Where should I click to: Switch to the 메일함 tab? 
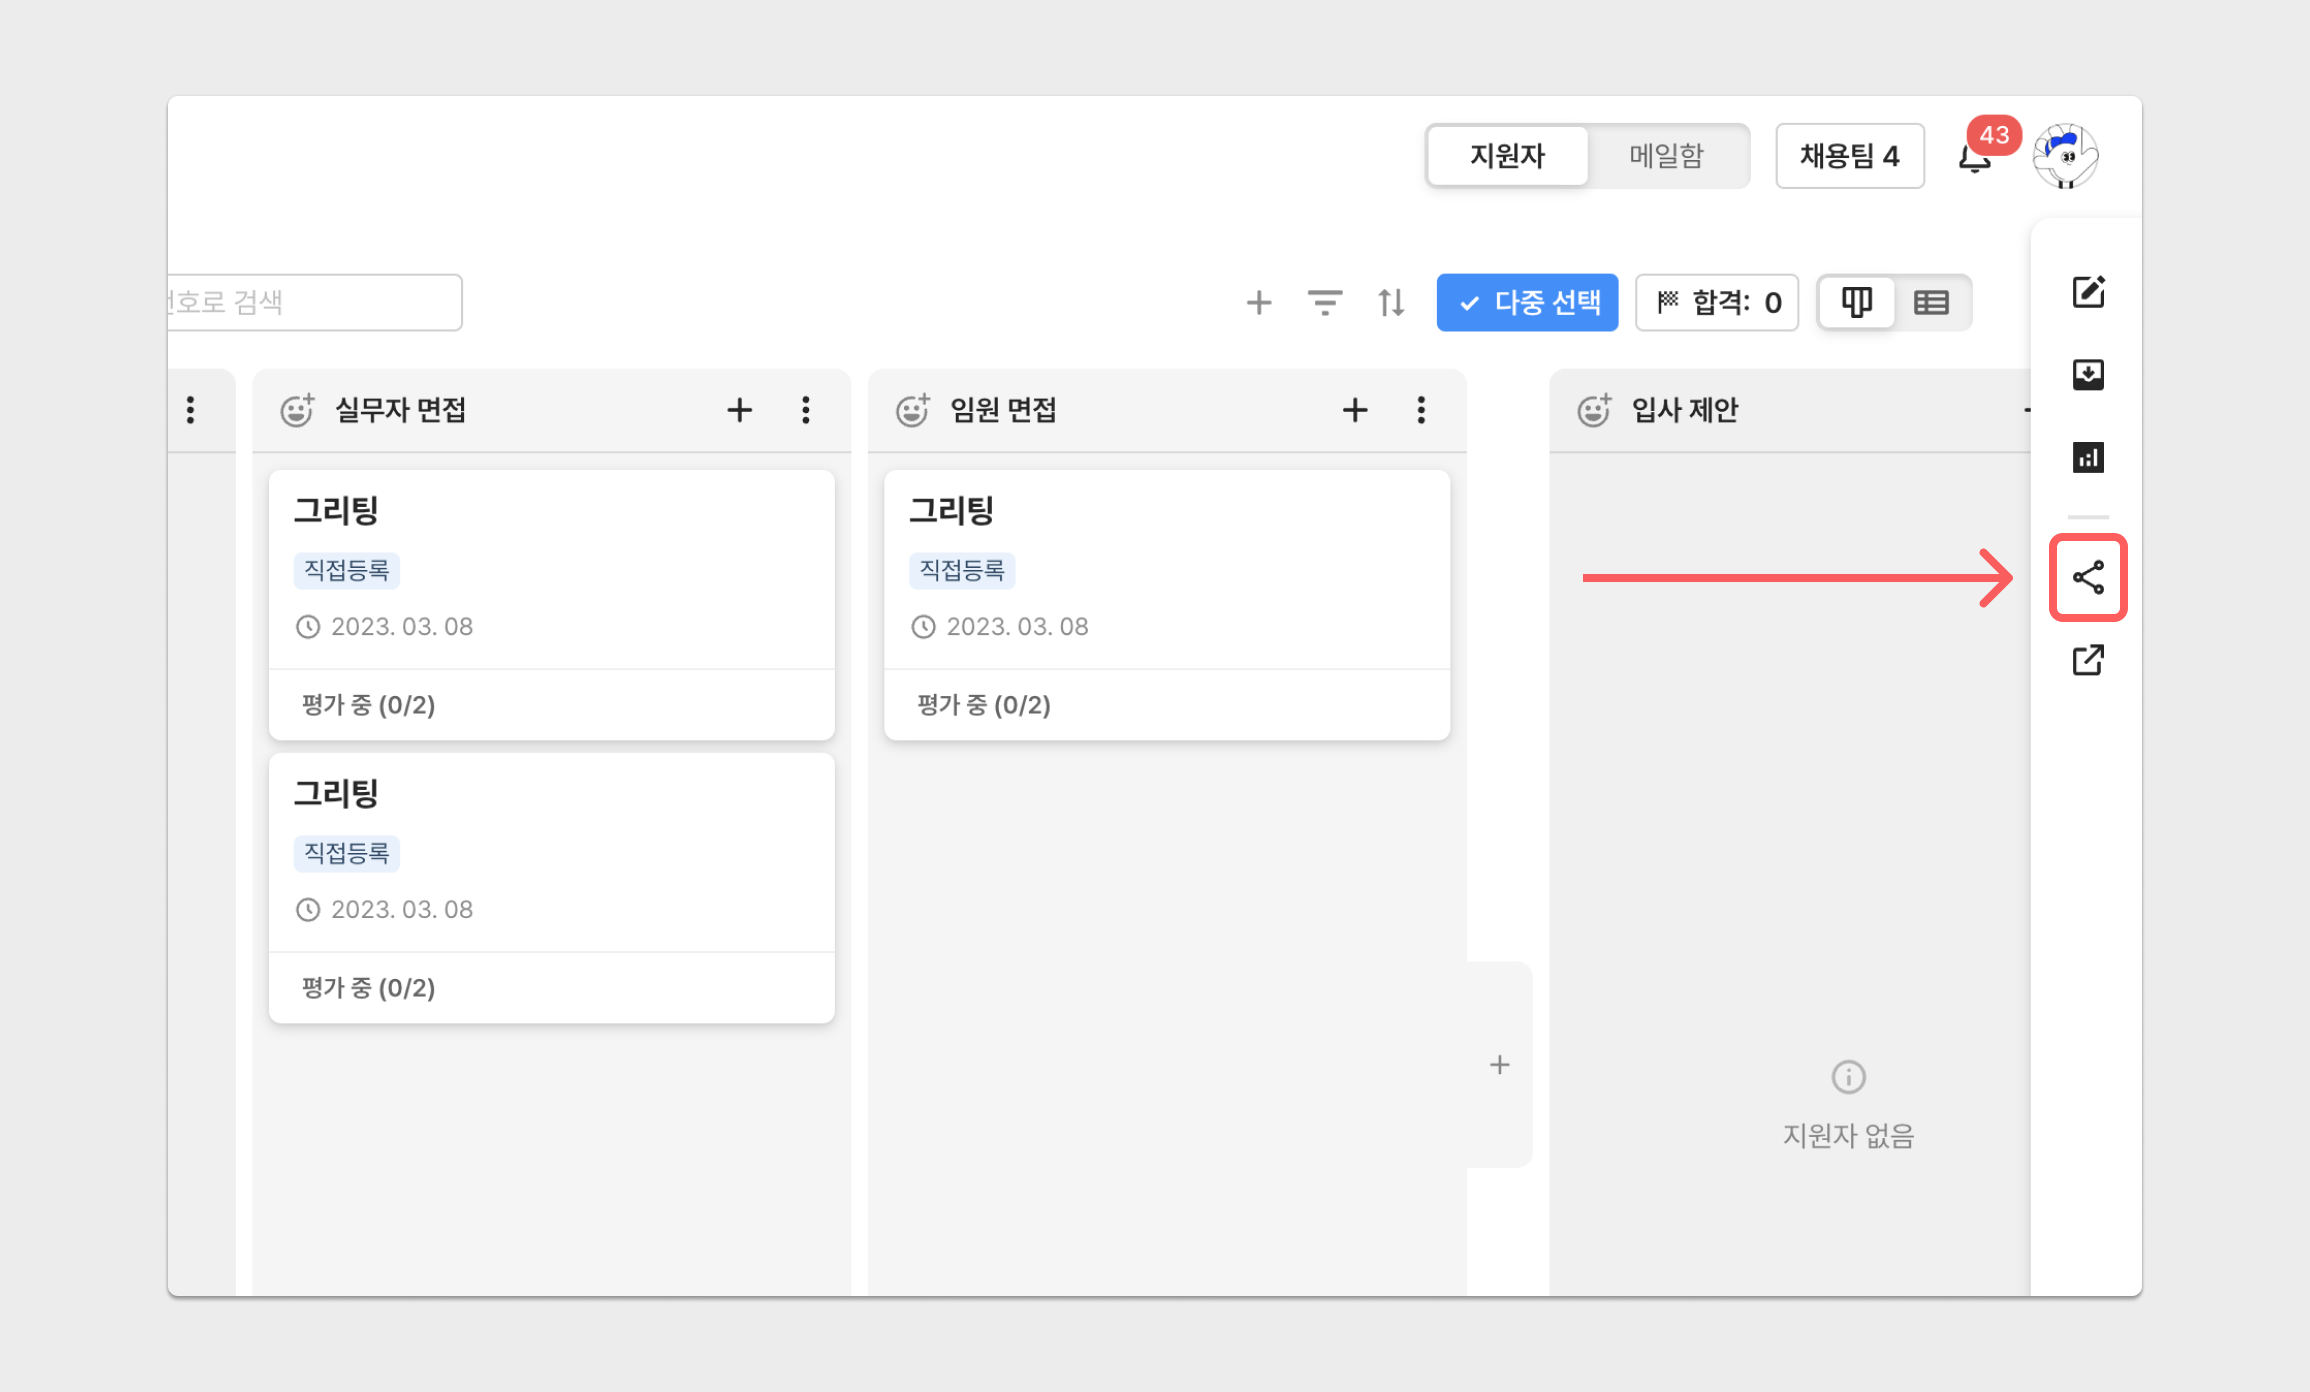tap(1666, 156)
